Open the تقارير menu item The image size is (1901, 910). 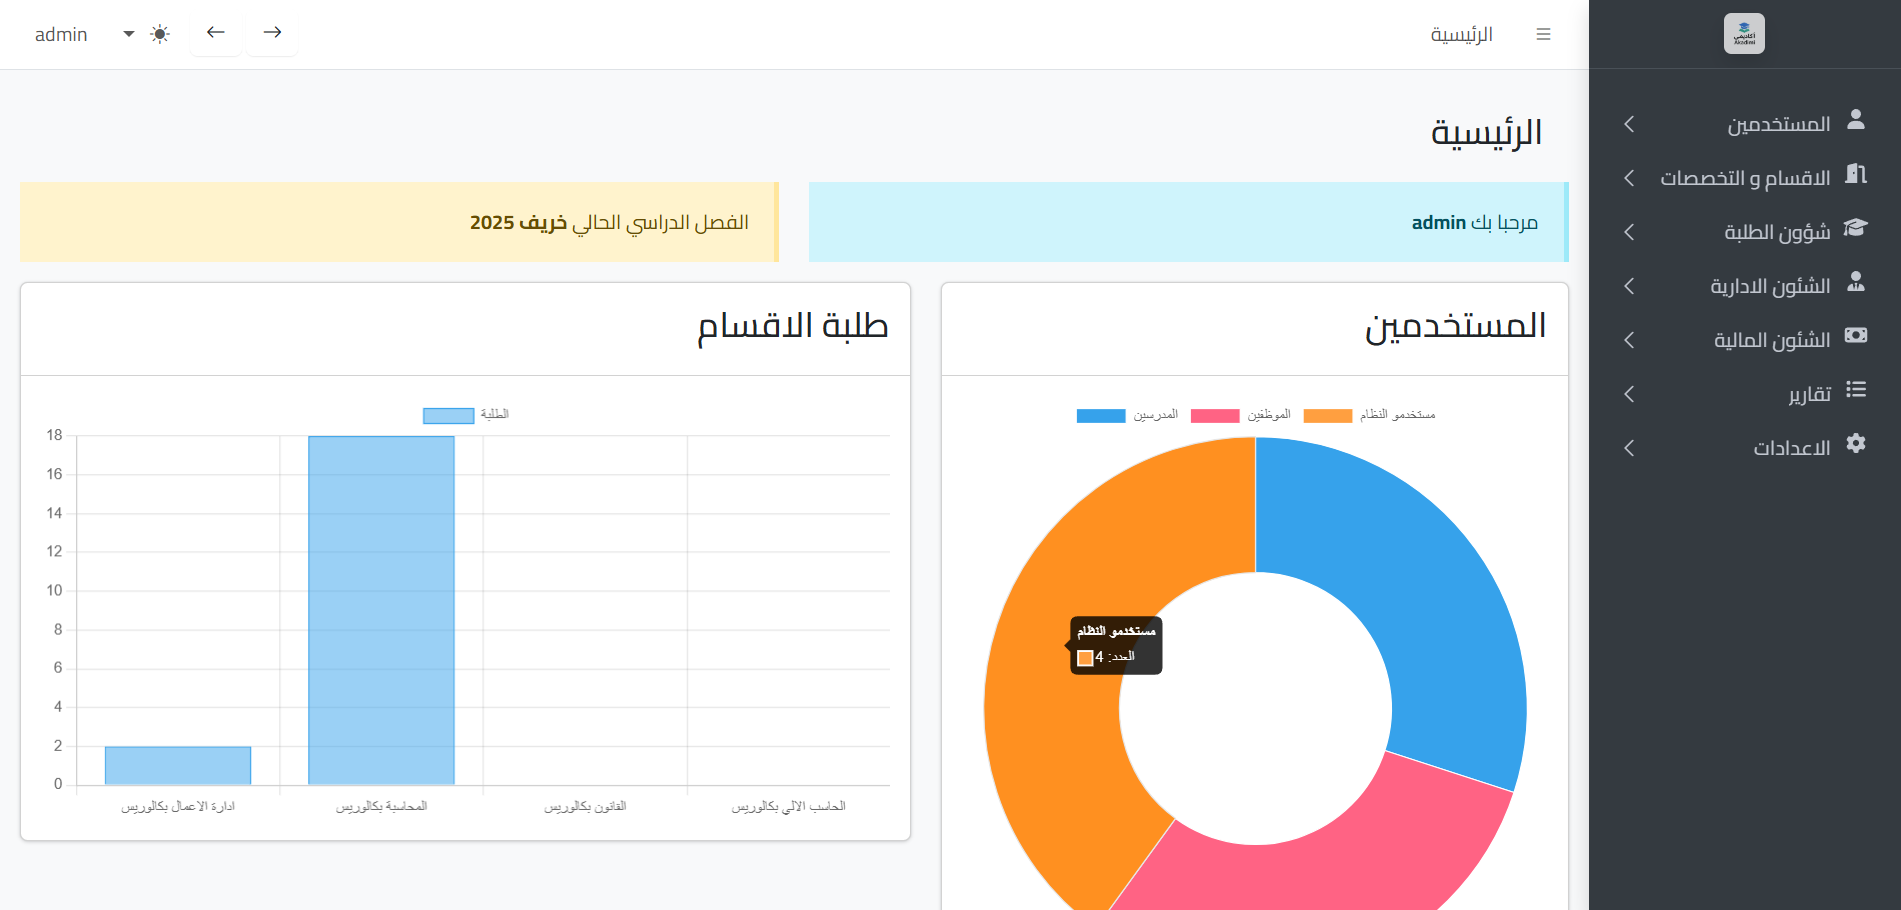tap(1808, 394)
